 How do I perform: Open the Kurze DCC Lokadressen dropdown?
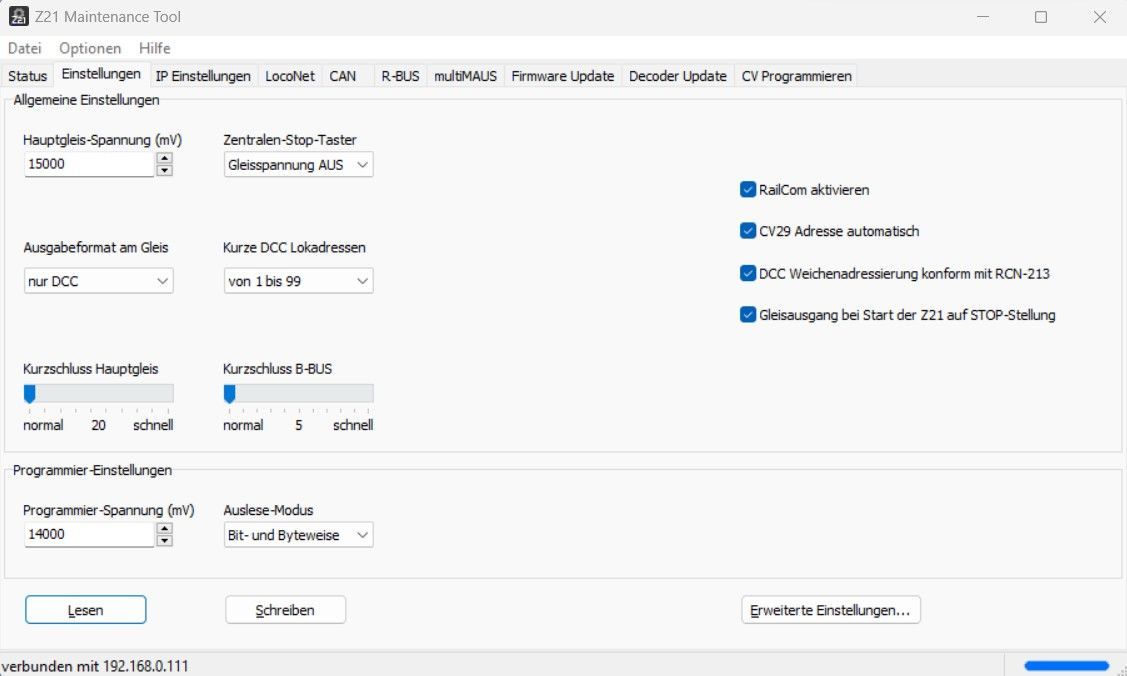click(298, 281)
